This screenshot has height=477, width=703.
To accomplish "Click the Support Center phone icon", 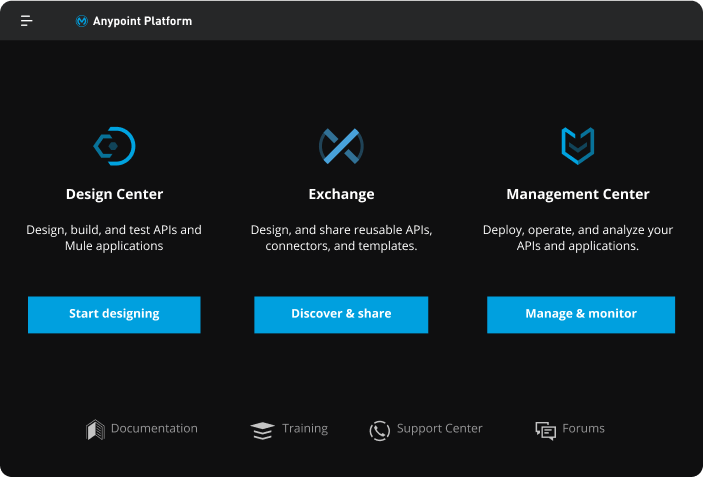I will pyautogui.click(x=380, y=431).
